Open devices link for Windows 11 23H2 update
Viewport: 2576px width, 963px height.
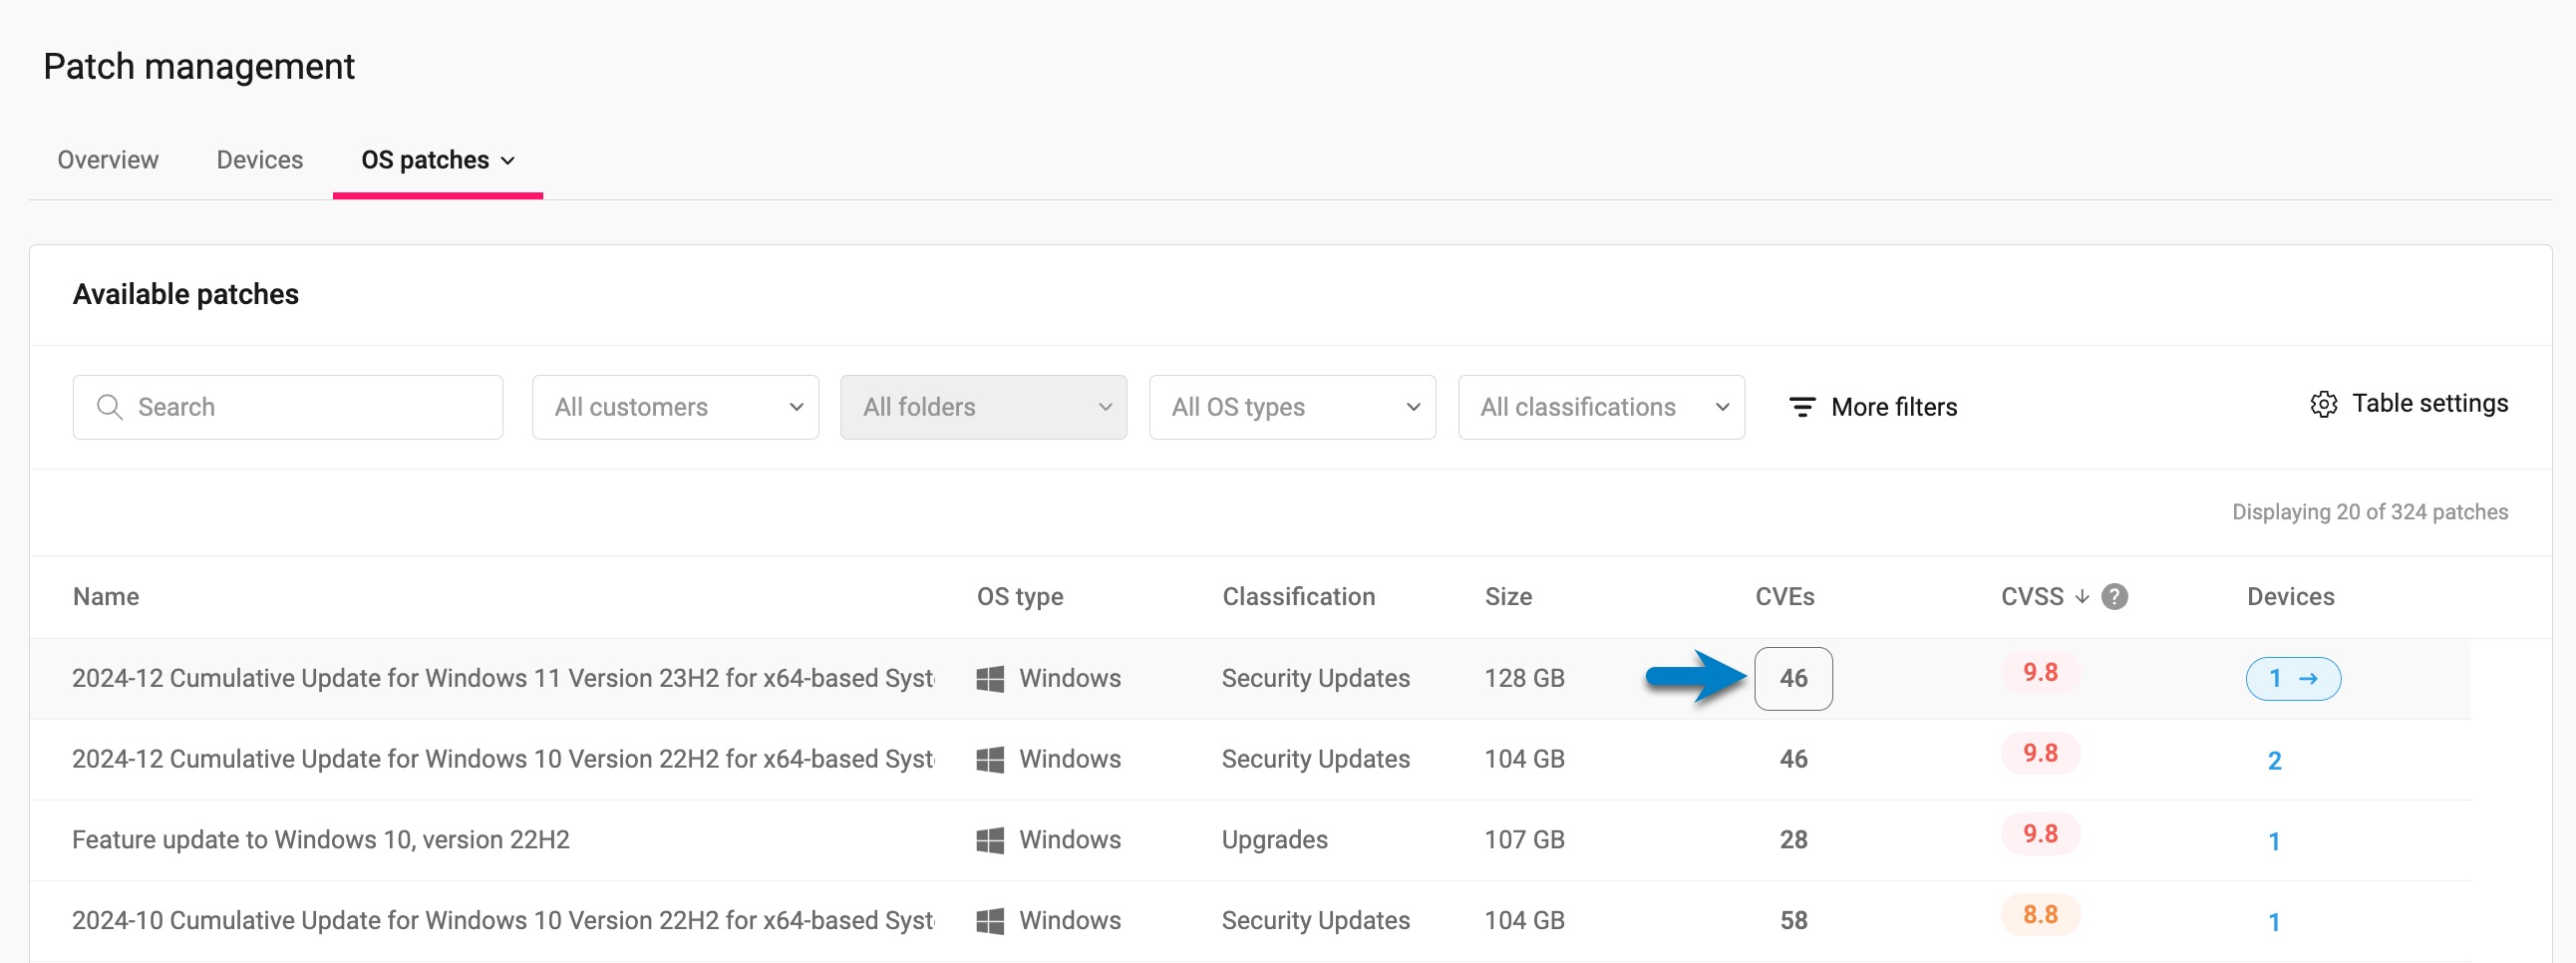(x=2292, y=678)
